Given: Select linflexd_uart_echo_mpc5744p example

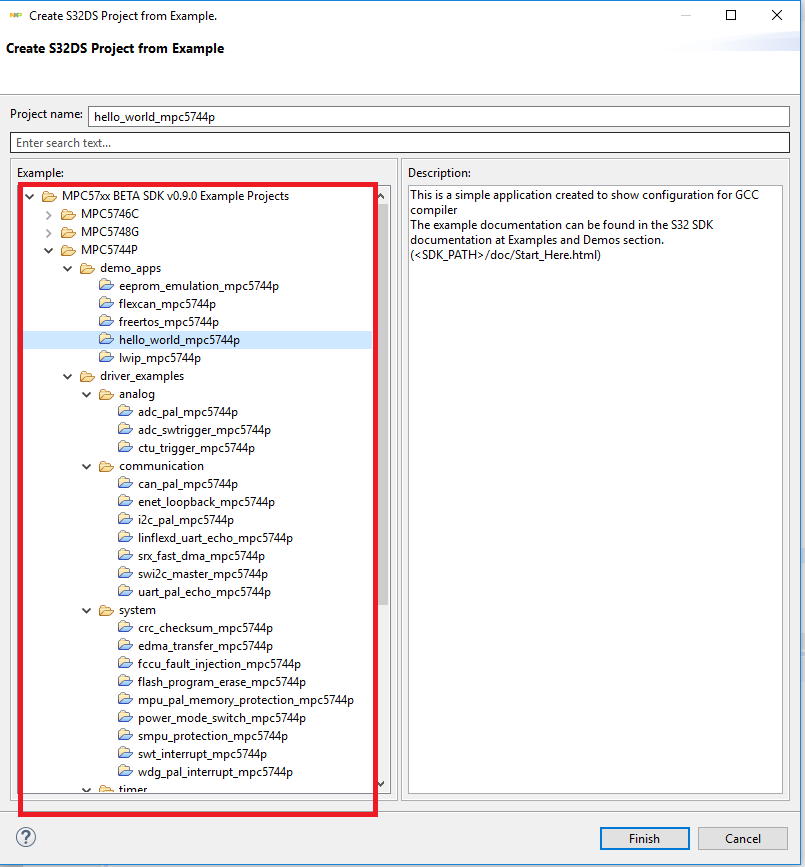Looking at the screenshot, I should [215, 538].
